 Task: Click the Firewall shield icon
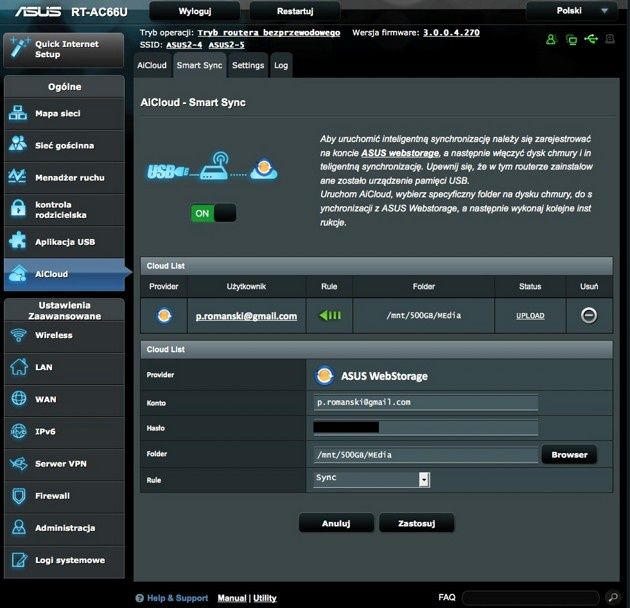click(x=18, y=495)
